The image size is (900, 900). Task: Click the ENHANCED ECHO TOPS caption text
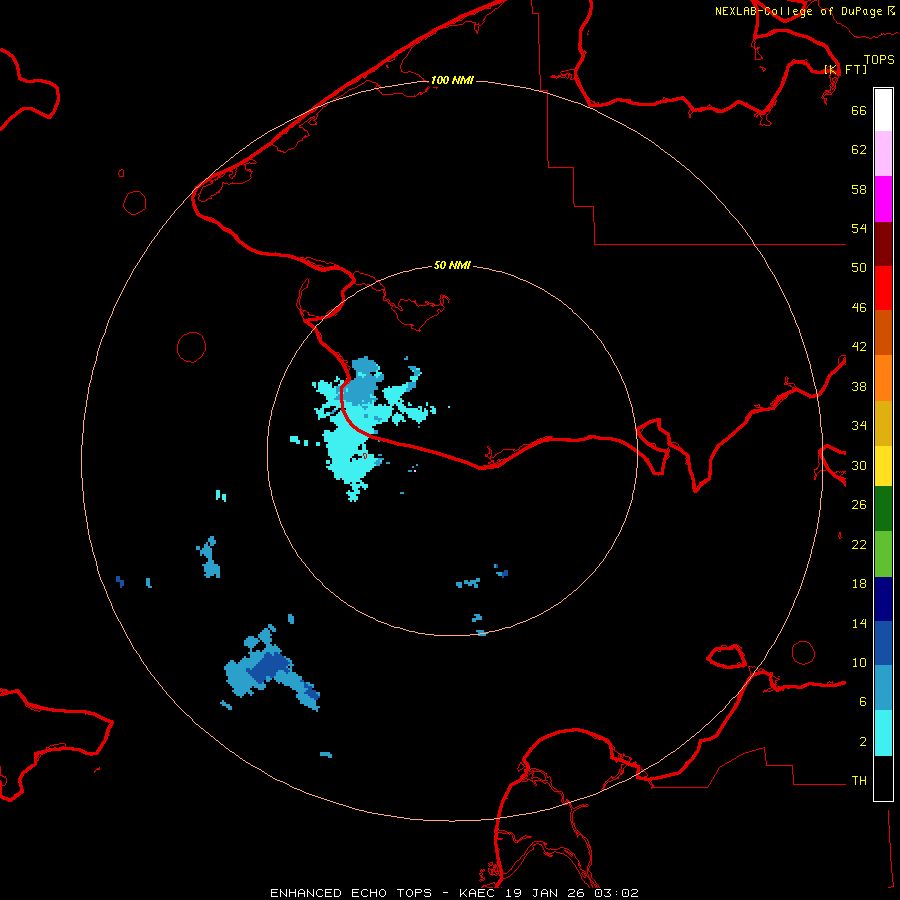[350, 893]
